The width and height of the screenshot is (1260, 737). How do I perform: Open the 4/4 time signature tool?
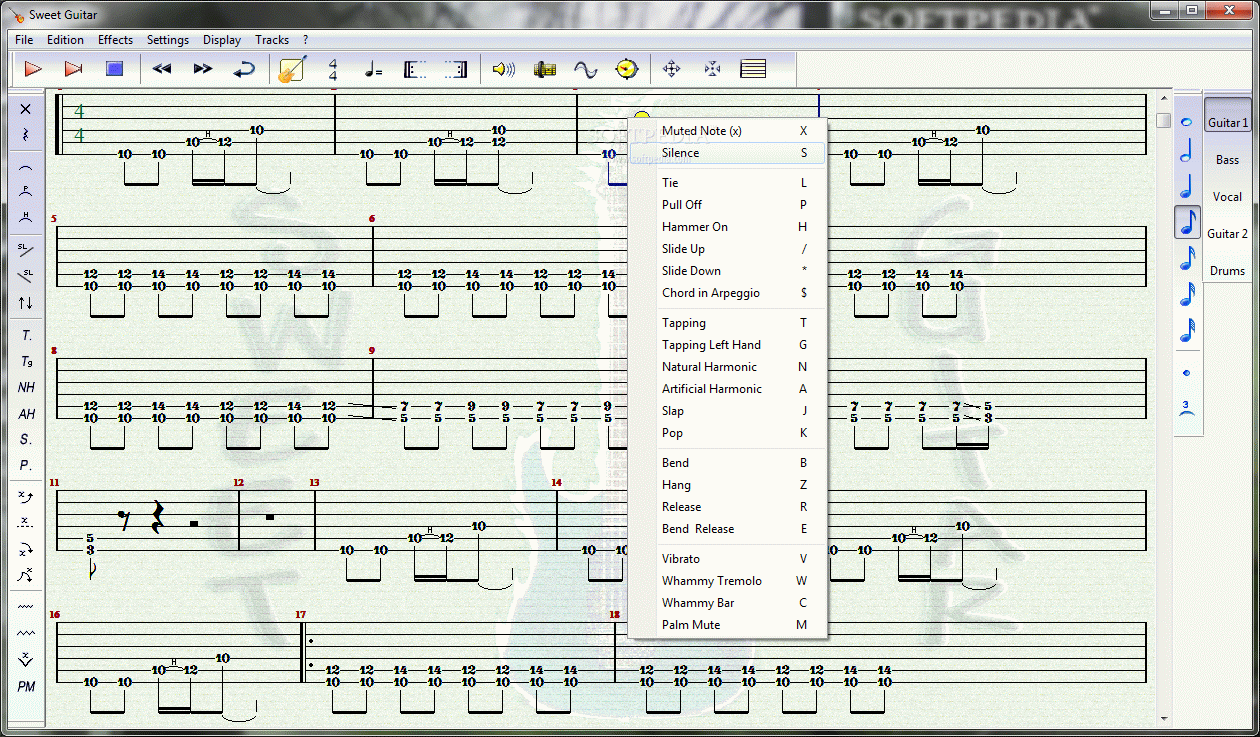point(333,69)
